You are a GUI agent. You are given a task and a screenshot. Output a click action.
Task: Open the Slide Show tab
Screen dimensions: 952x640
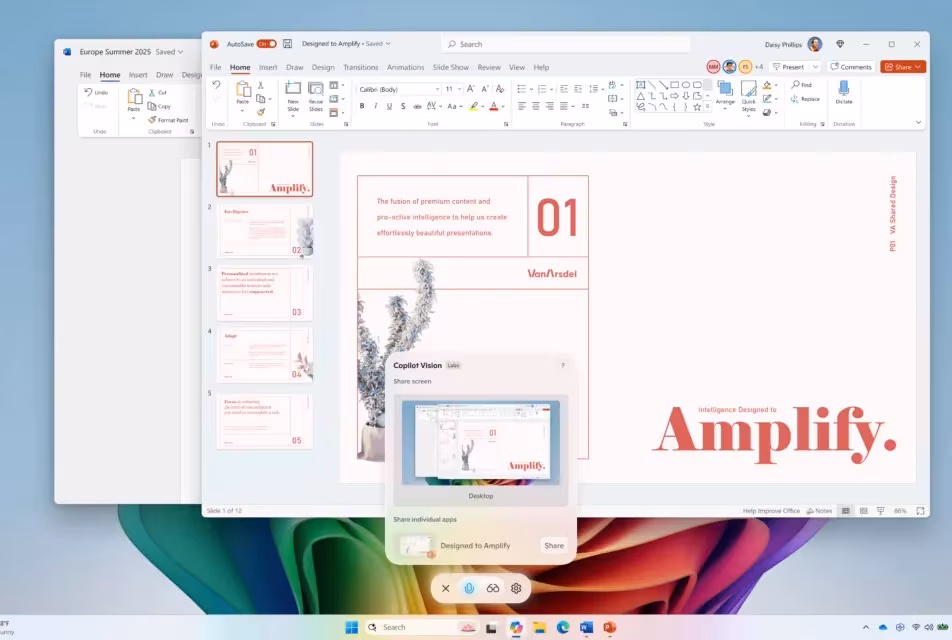(x=450, y=67)
